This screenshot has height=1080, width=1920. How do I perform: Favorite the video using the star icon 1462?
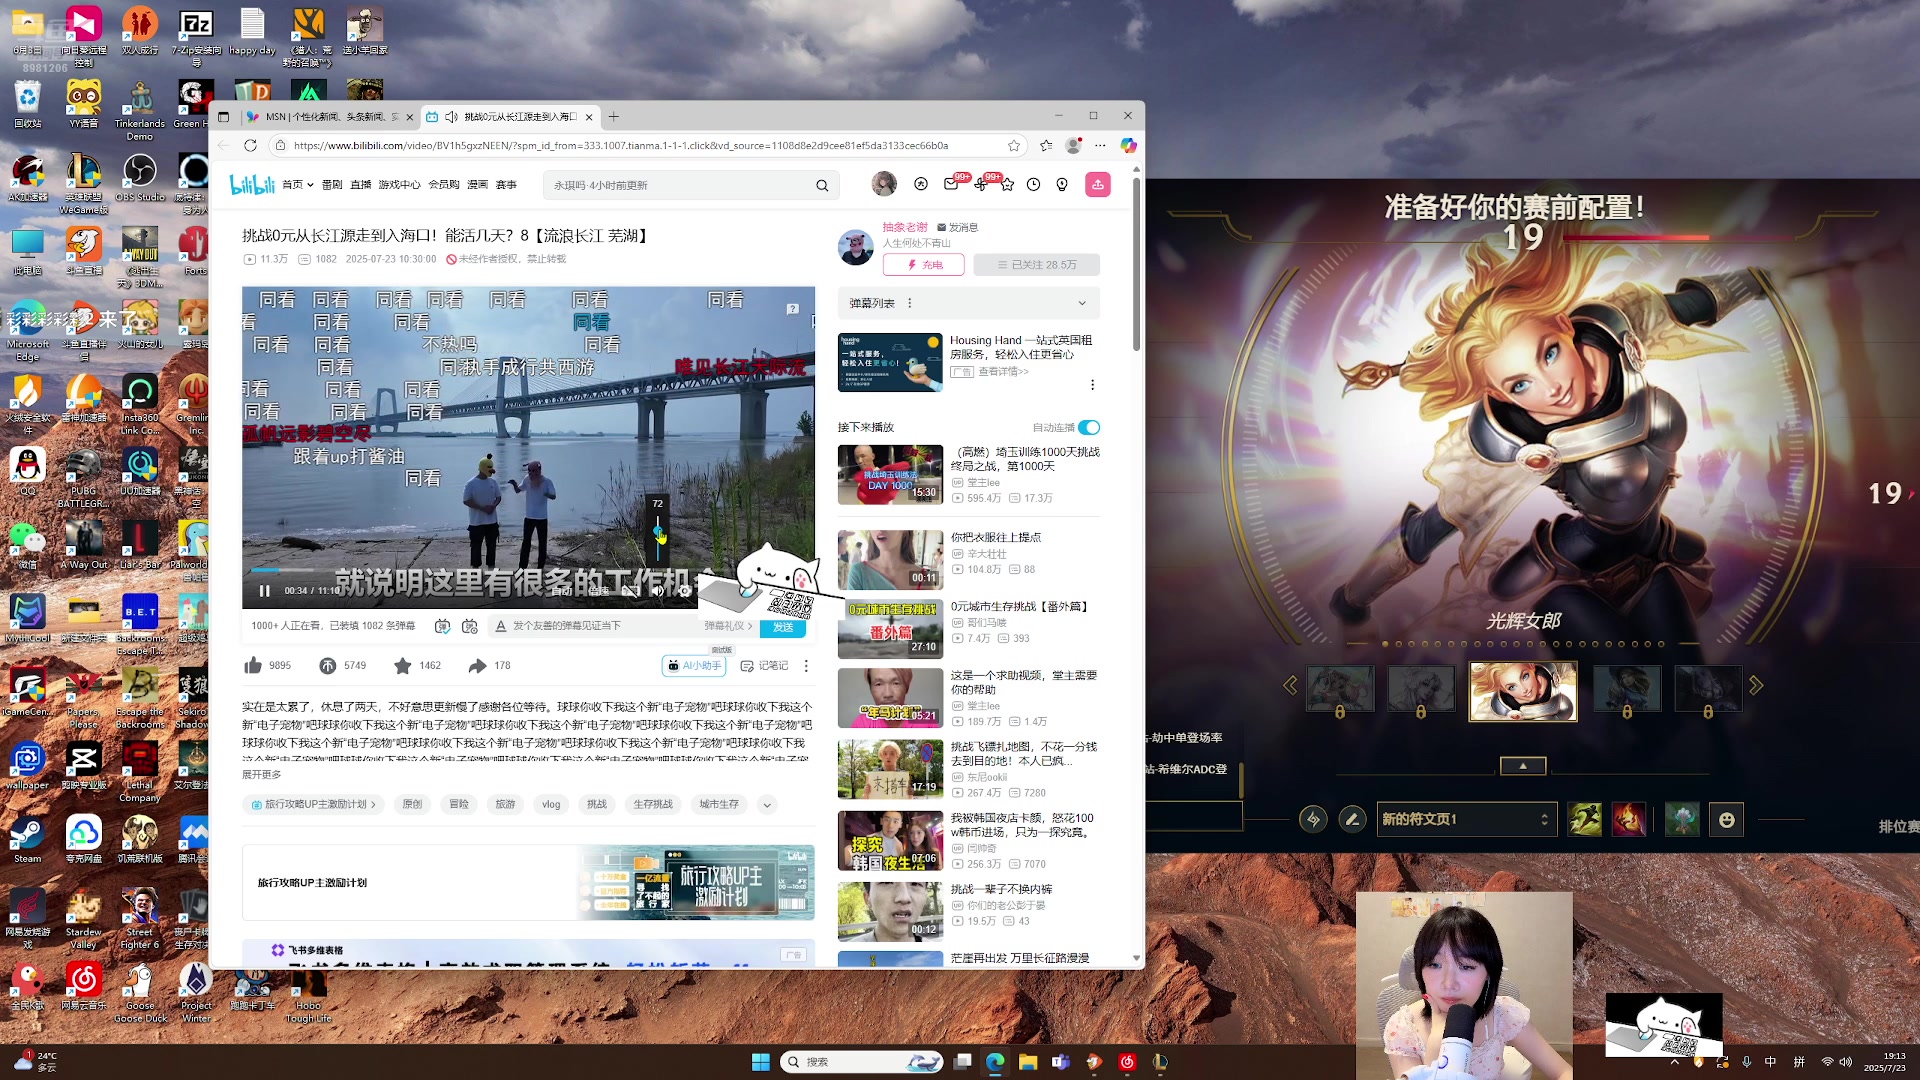pyautogui.click(x=402, y=665)
